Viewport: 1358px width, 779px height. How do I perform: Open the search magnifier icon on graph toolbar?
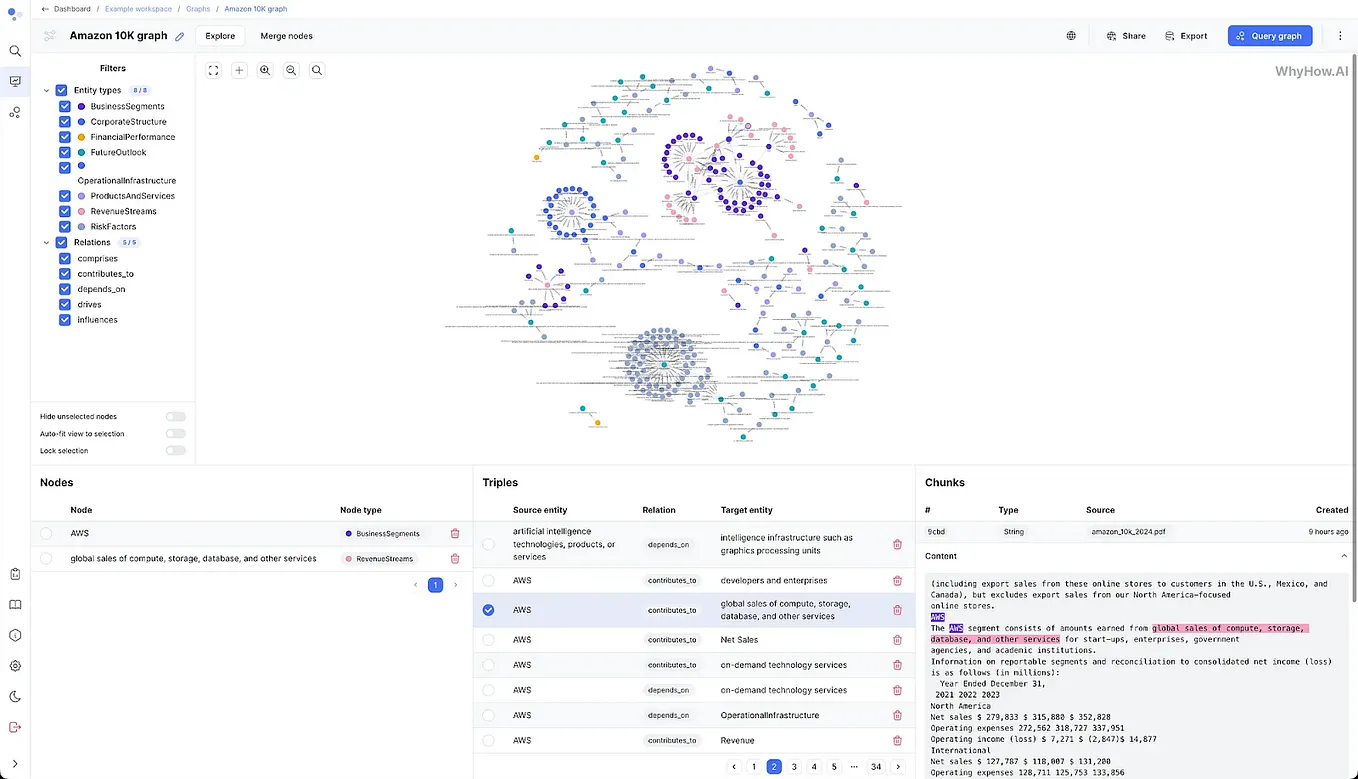click(317, 70)
